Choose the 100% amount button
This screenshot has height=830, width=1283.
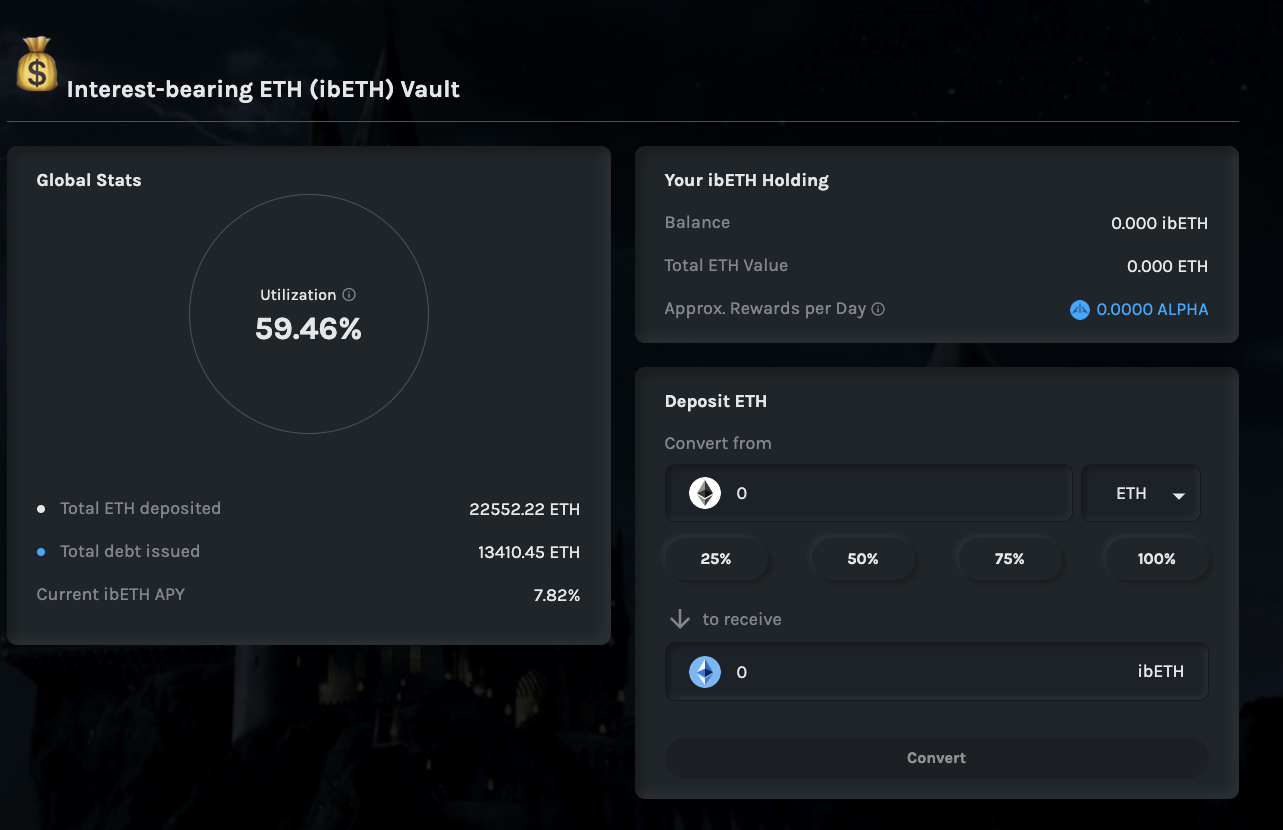pos(1156,559)
